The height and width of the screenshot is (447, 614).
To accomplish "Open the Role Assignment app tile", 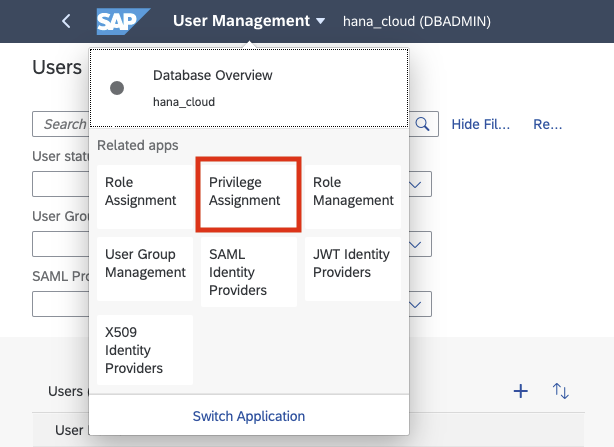I will 145,196.
